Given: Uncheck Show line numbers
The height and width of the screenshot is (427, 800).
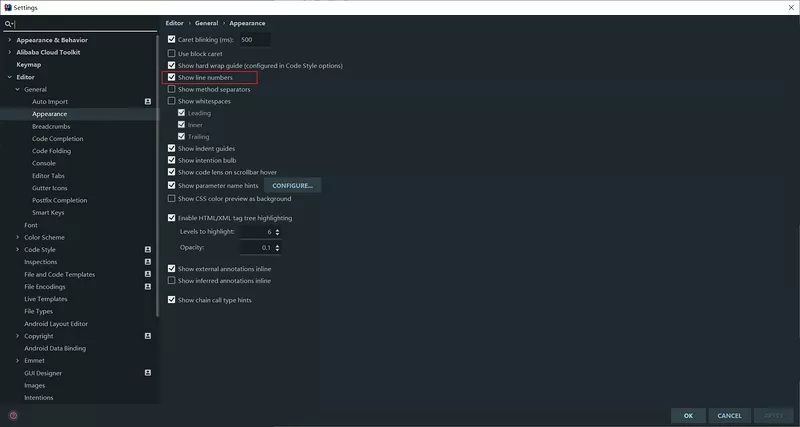Looking at the screenshot, I should click(x=171, y=78).
